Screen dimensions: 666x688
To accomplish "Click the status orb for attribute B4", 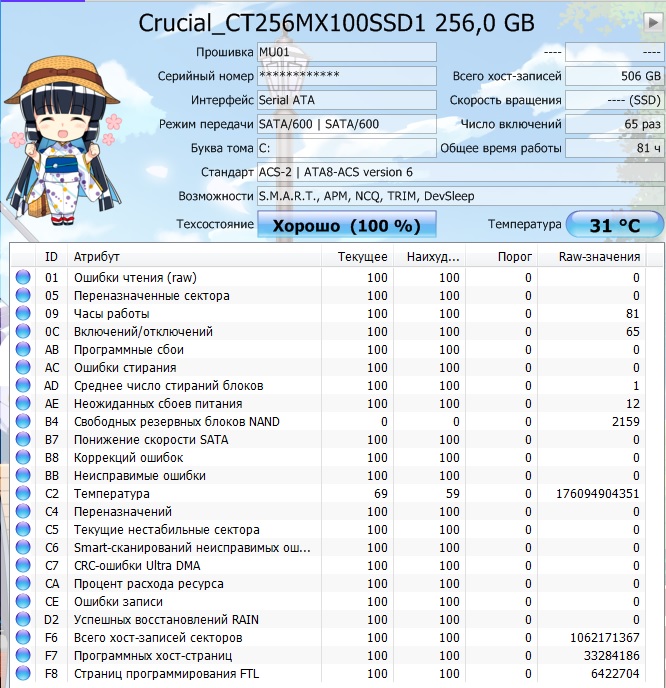I will (x=23, y=421).
